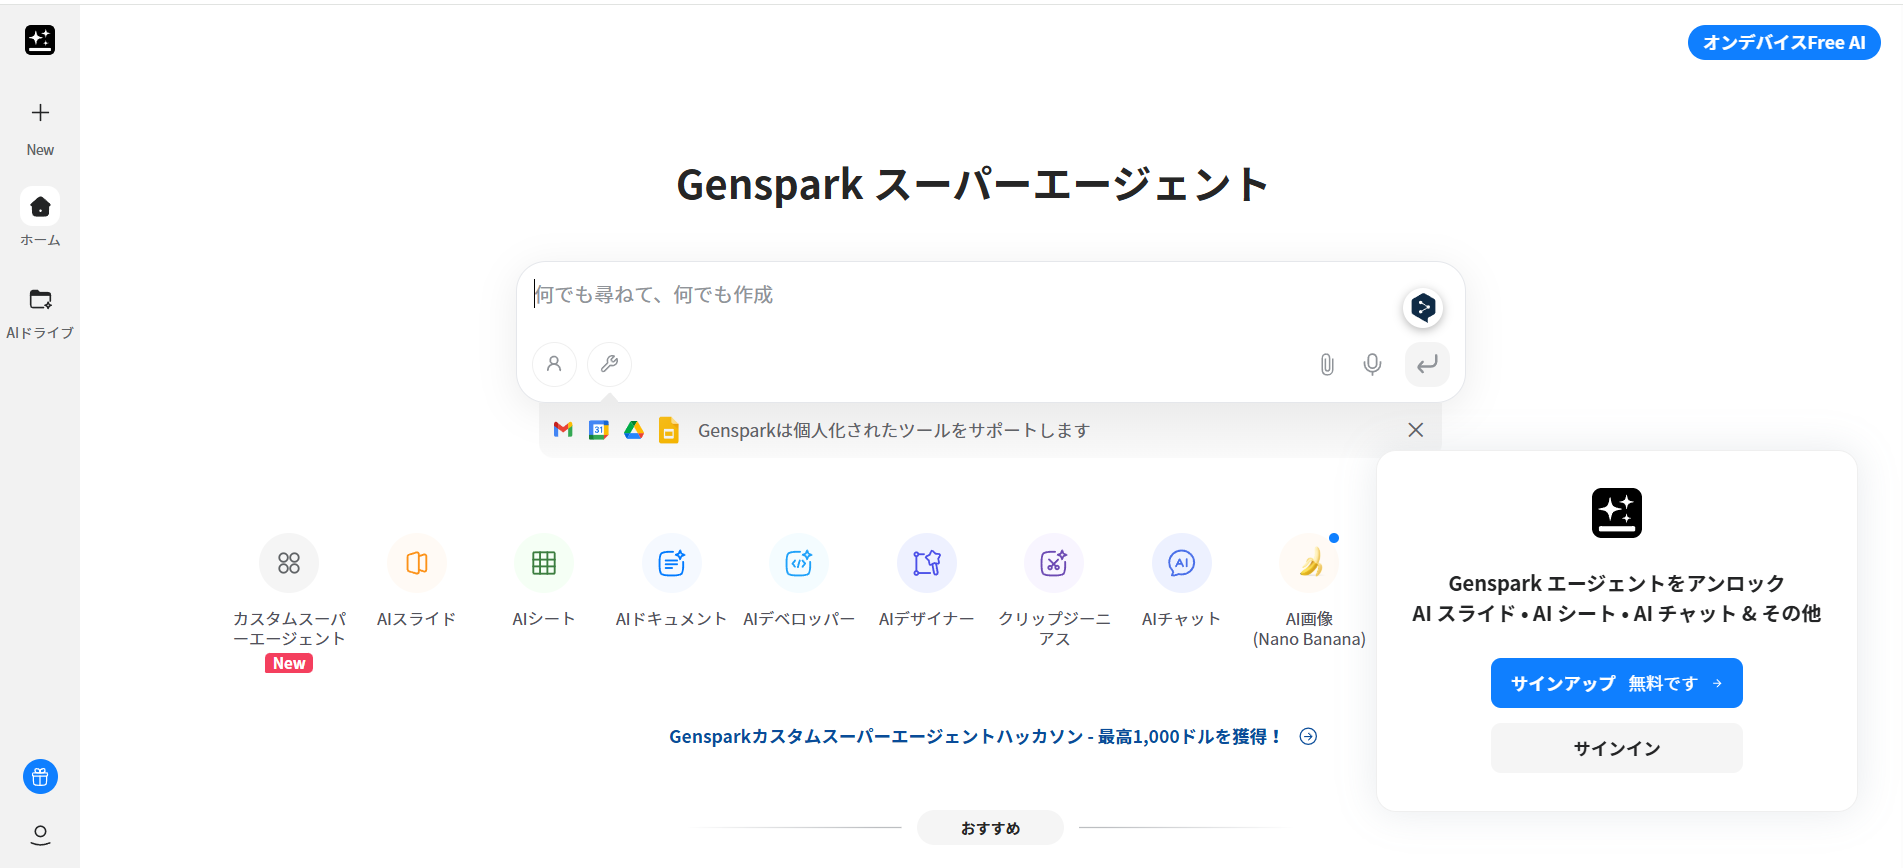Select the AIデベロッパー agent
1903x868 pixels.
798,564
